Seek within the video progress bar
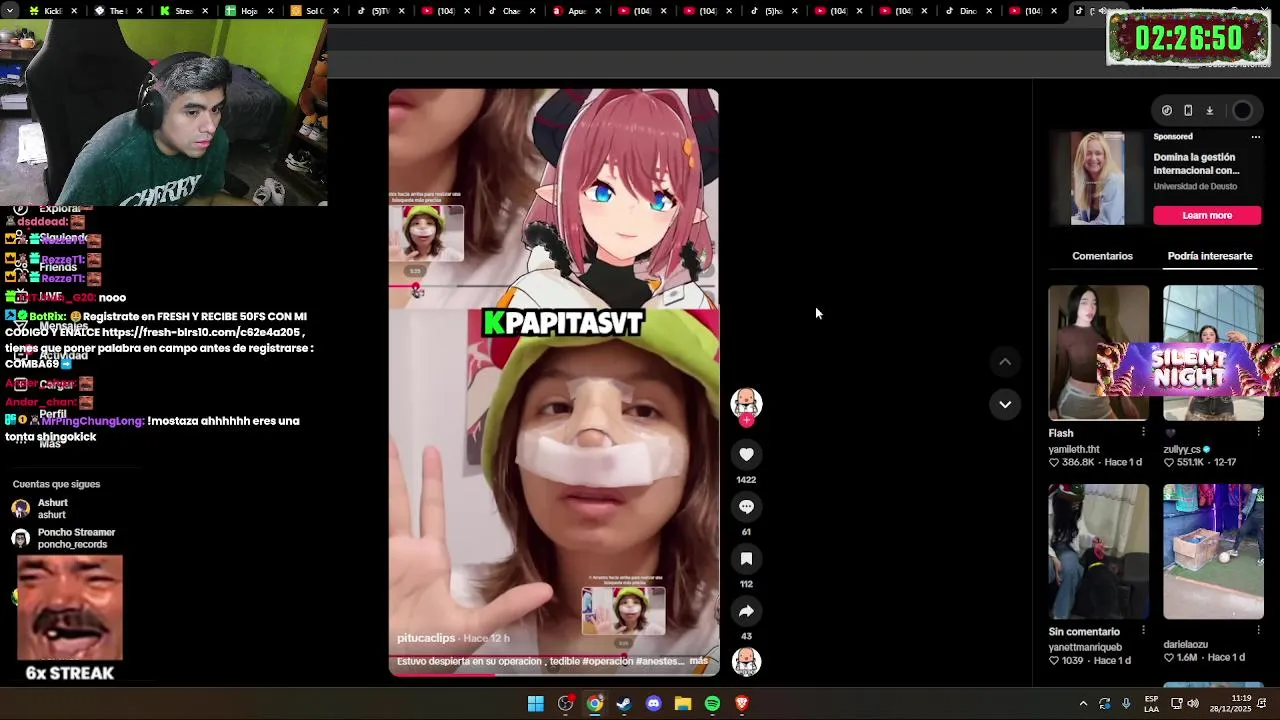Viewport: 1280px width, 720px height. (553, 674)
